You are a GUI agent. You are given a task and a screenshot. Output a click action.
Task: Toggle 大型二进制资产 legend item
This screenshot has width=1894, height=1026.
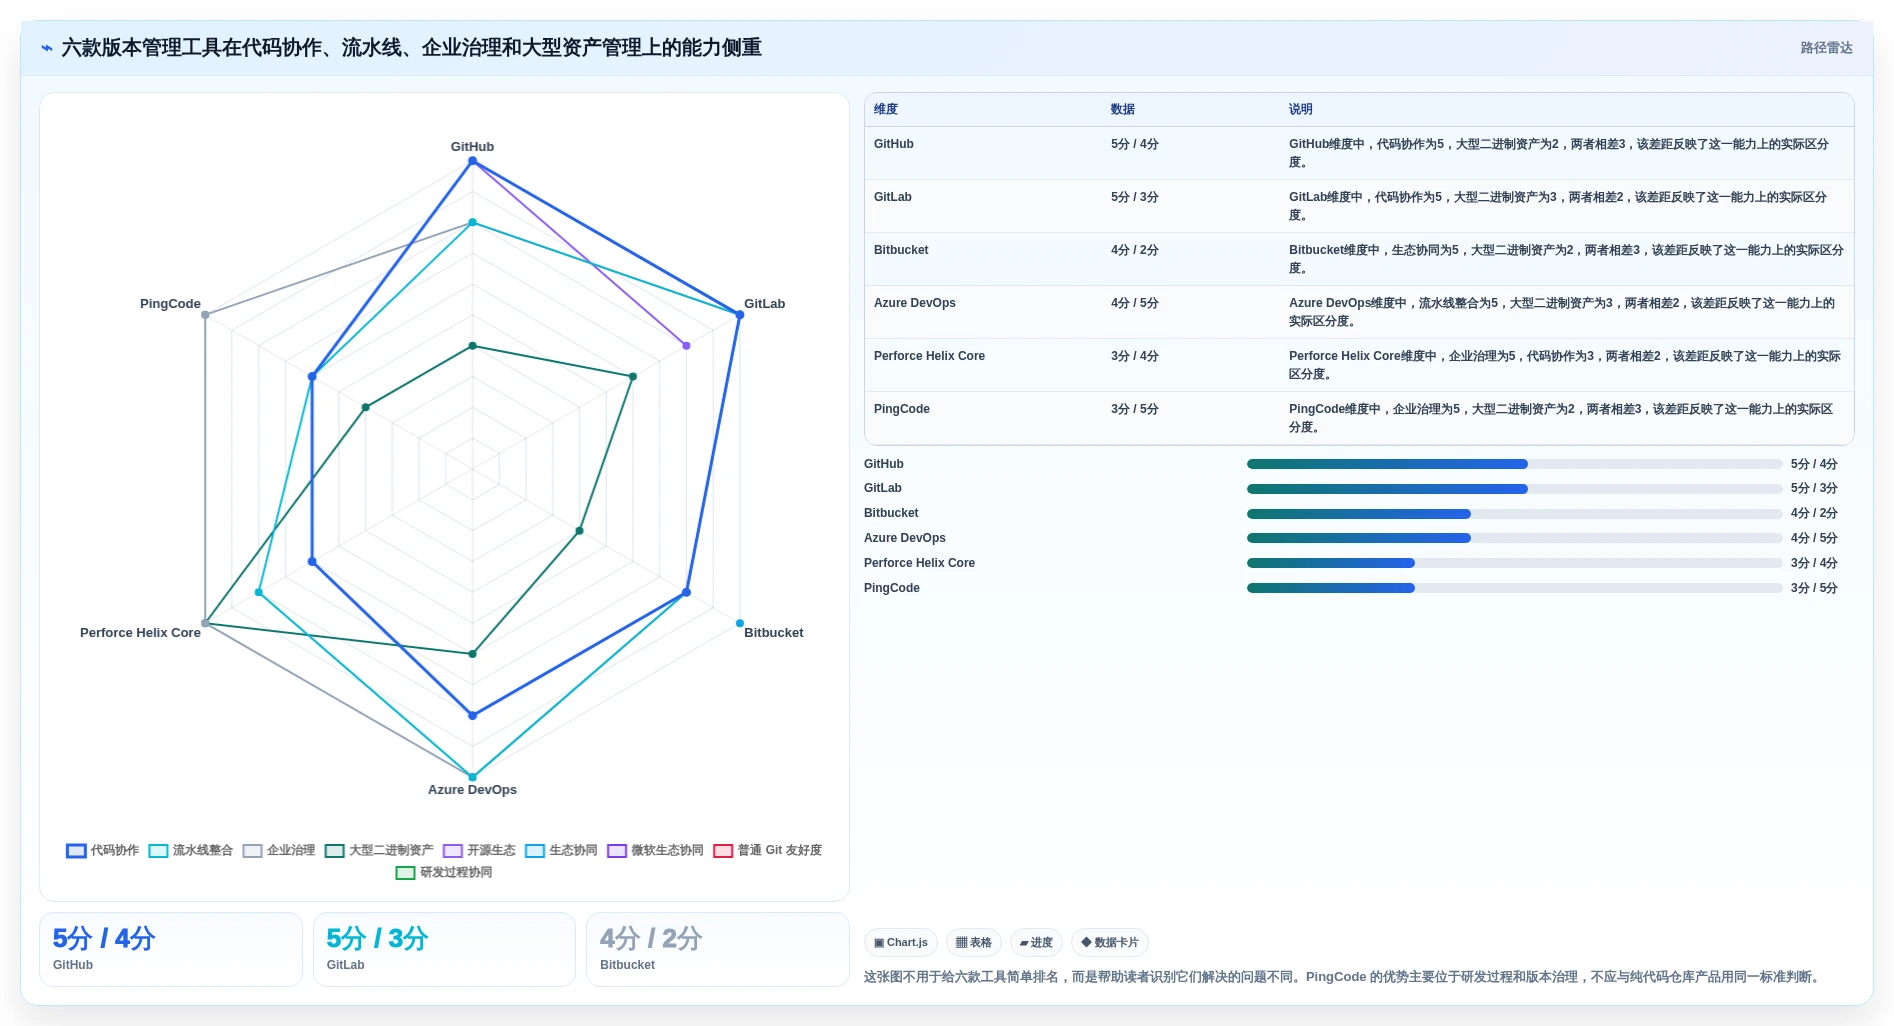point(378,851)
